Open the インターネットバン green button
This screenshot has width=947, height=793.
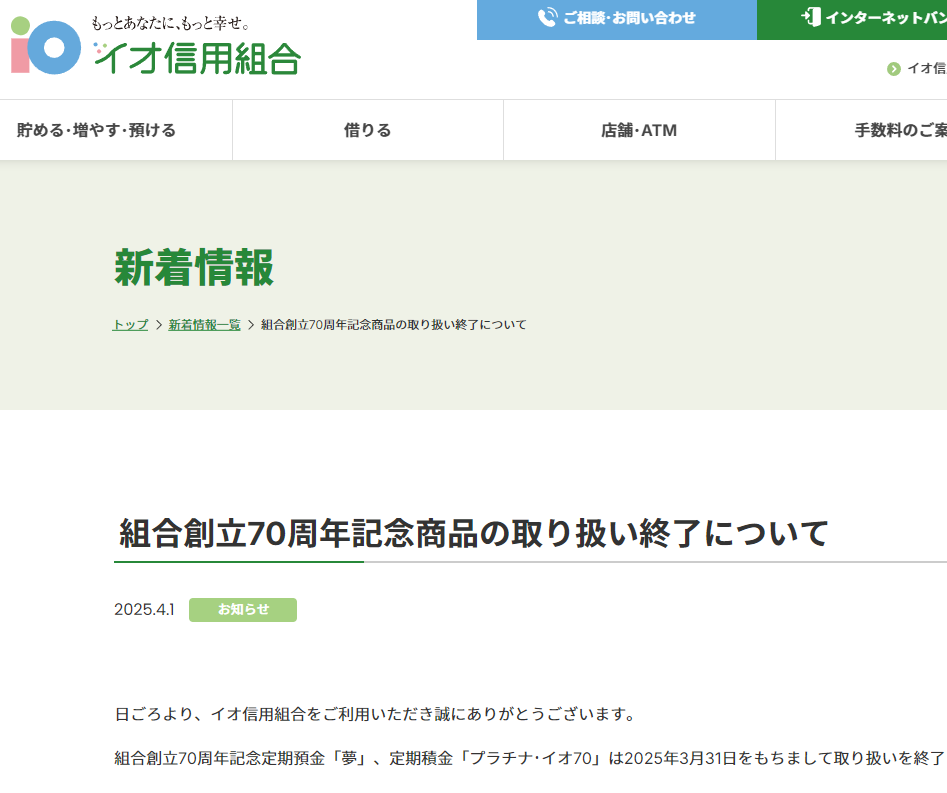click(x=852, y=20)
